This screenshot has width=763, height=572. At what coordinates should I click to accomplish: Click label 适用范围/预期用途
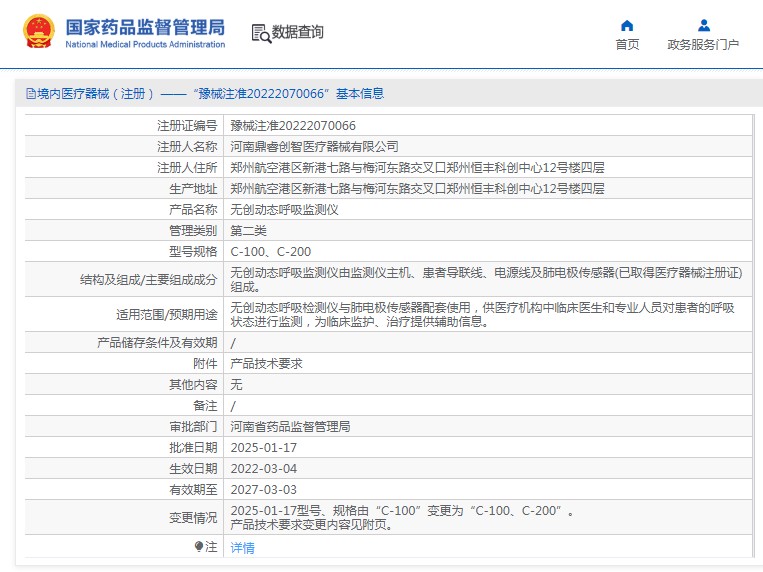(166, 314)
